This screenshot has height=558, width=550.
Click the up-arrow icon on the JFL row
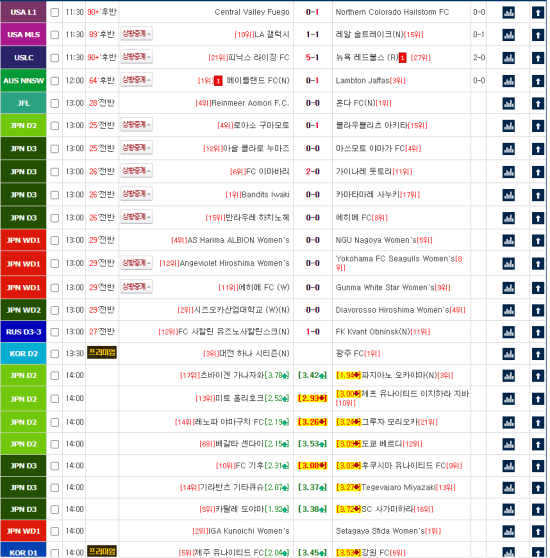point(538,104)
